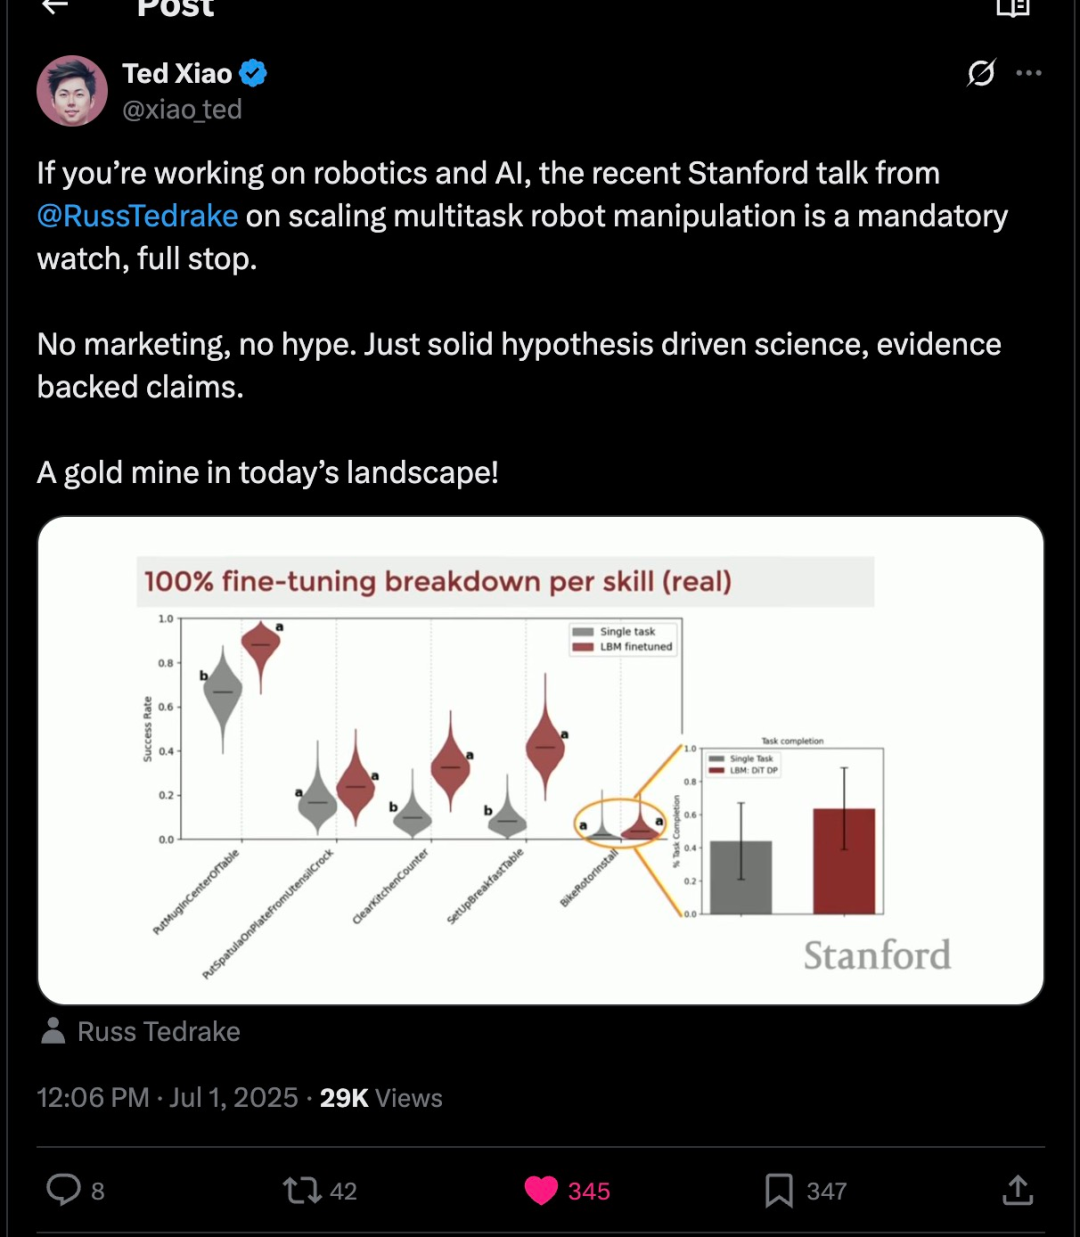Click the Grok slashed-circle icon
This screenshot has height=1237, width=1080.
pyautogui.click(x=981, y=73)
